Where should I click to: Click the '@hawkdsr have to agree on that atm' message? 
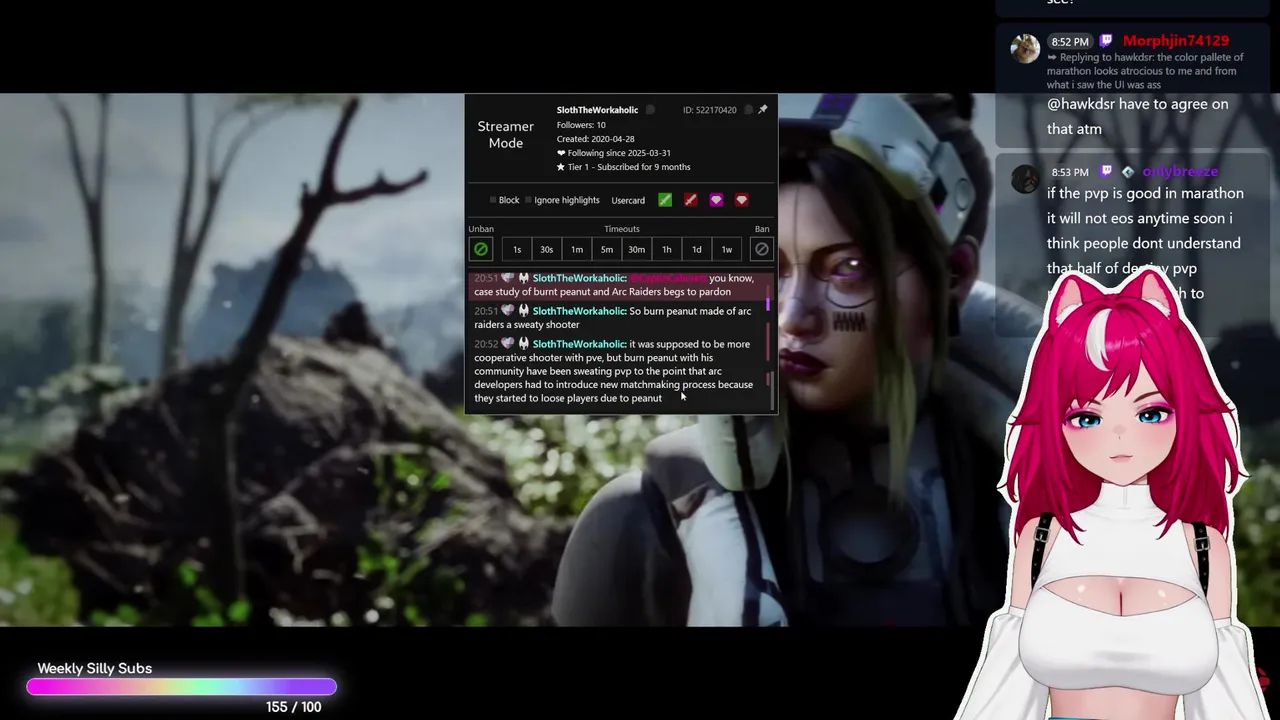tap(1137, 116)
